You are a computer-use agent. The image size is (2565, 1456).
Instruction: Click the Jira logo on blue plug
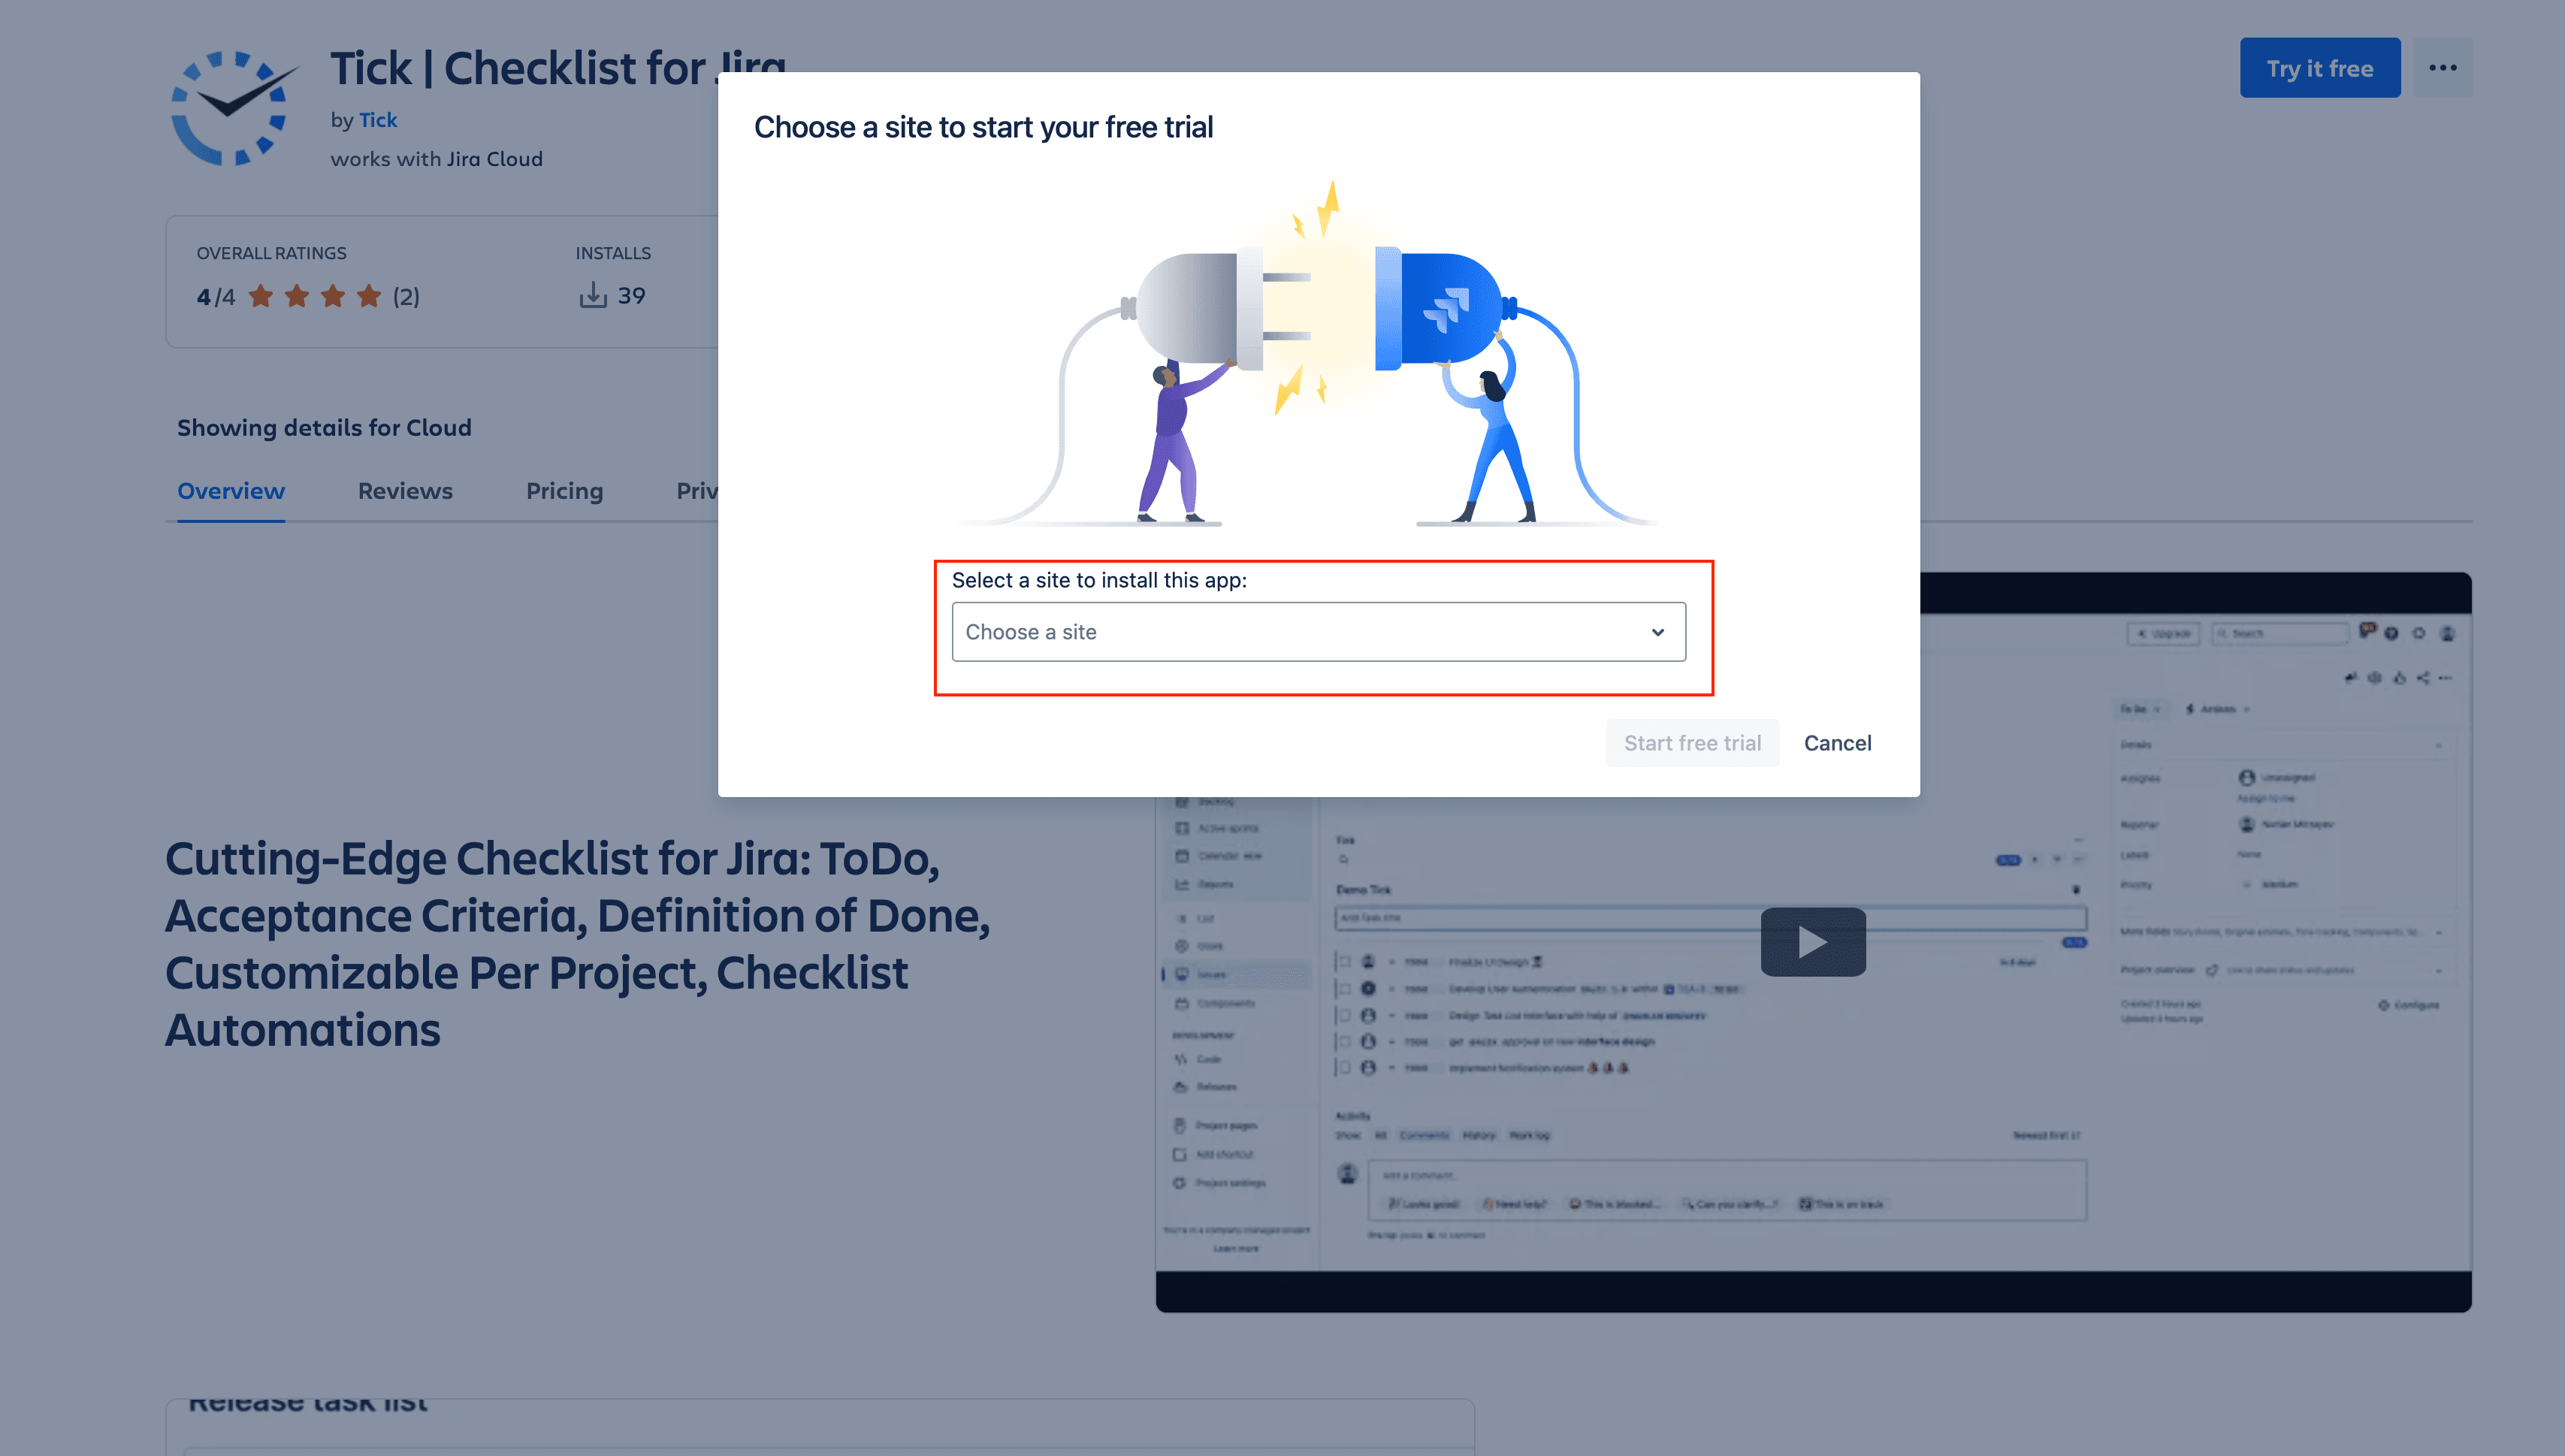click(1447, 309)
